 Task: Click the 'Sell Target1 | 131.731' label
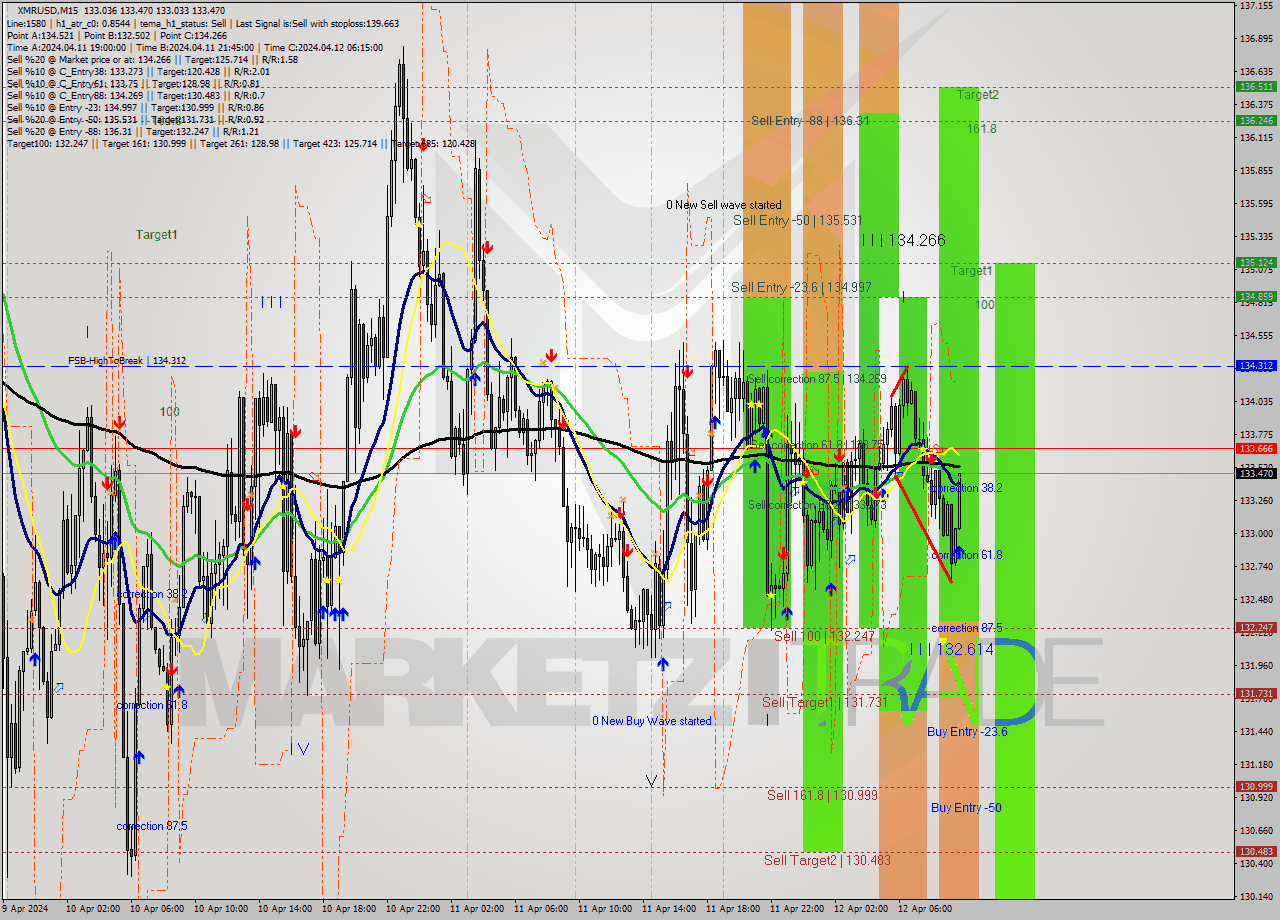click(825, 703)
